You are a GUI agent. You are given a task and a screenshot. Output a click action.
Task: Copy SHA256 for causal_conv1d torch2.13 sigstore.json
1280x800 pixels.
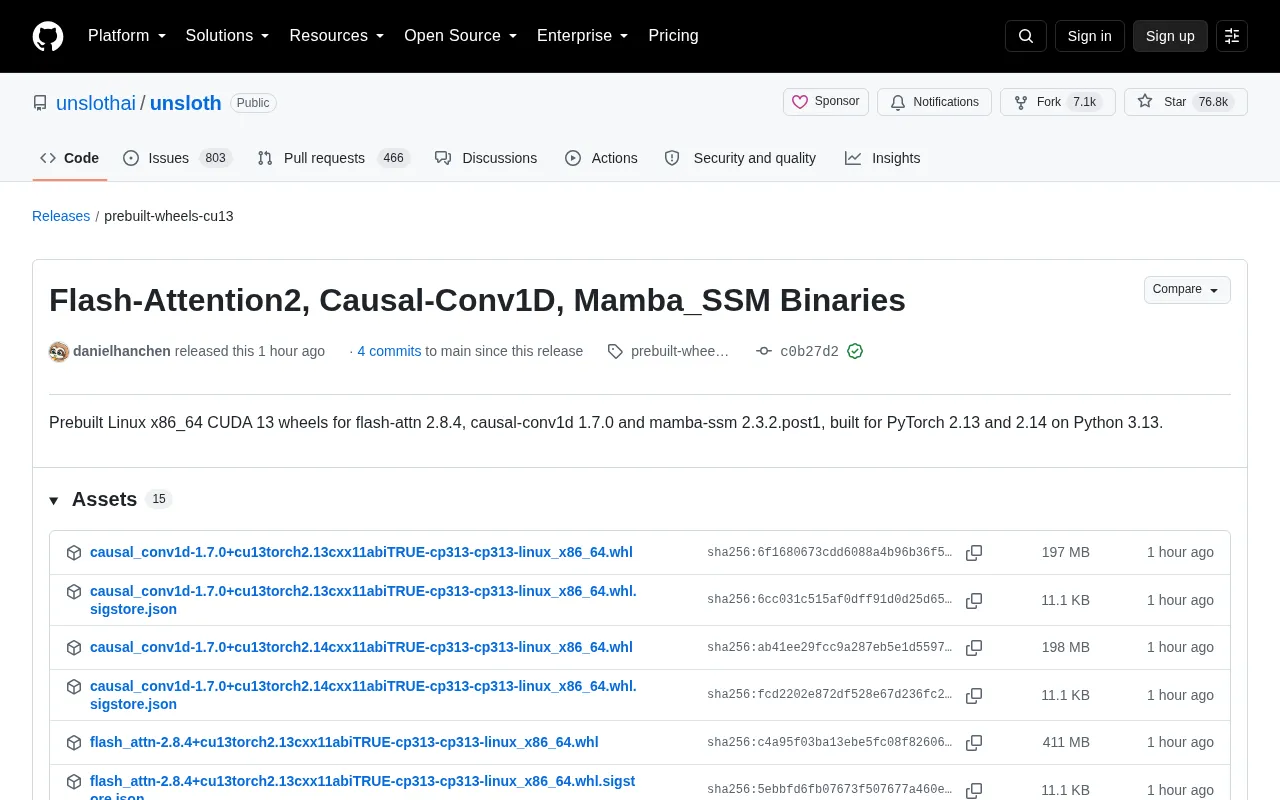pos(974,601)
